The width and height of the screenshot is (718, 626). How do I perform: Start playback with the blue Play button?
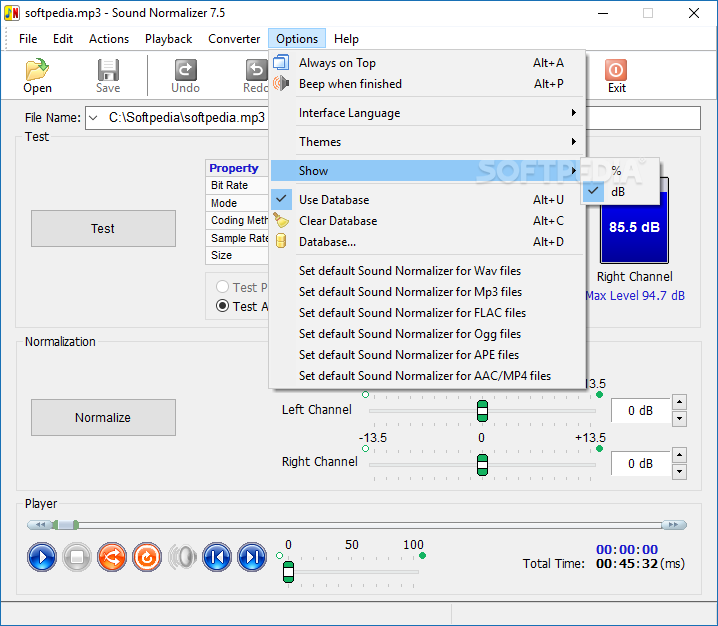[x=42, y=557]
